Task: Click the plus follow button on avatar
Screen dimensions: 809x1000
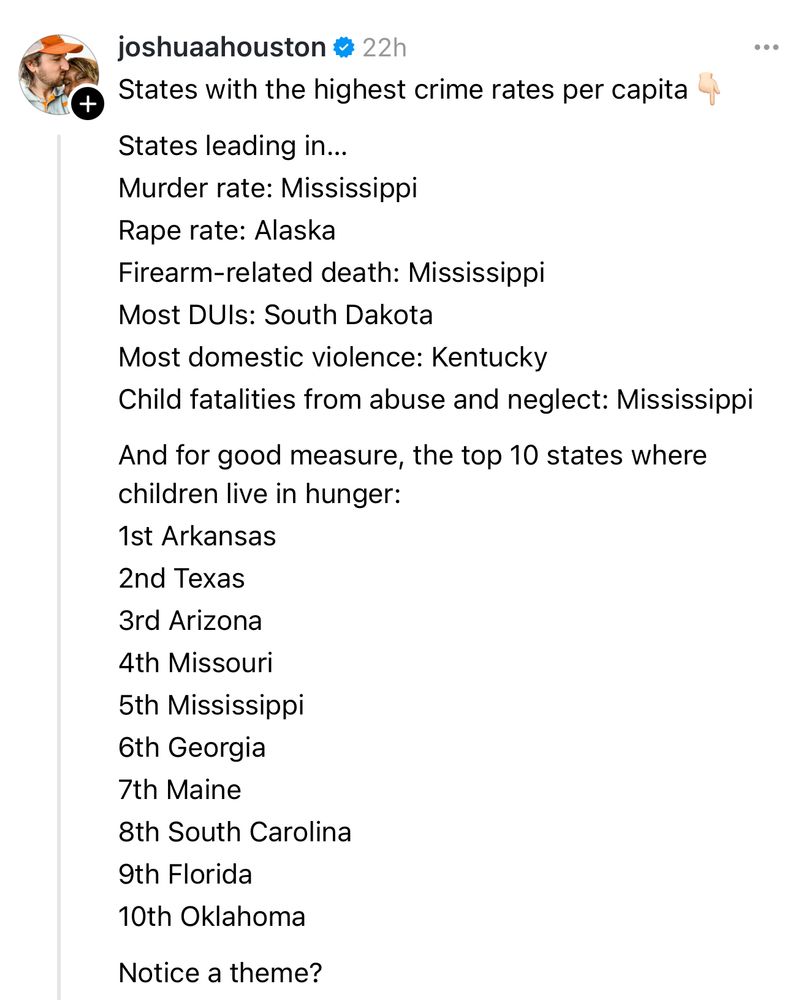Action: tap(87, 103)
